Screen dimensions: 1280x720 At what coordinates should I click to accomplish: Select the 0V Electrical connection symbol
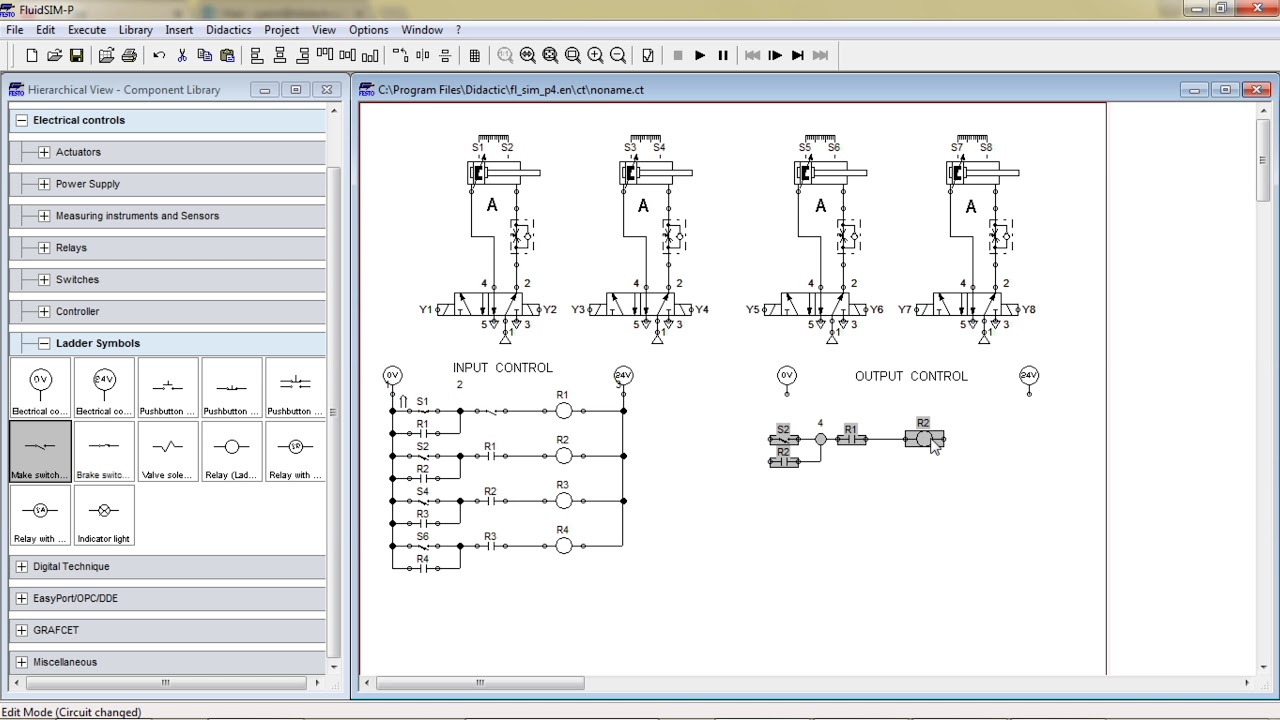[x=40, y=388]
